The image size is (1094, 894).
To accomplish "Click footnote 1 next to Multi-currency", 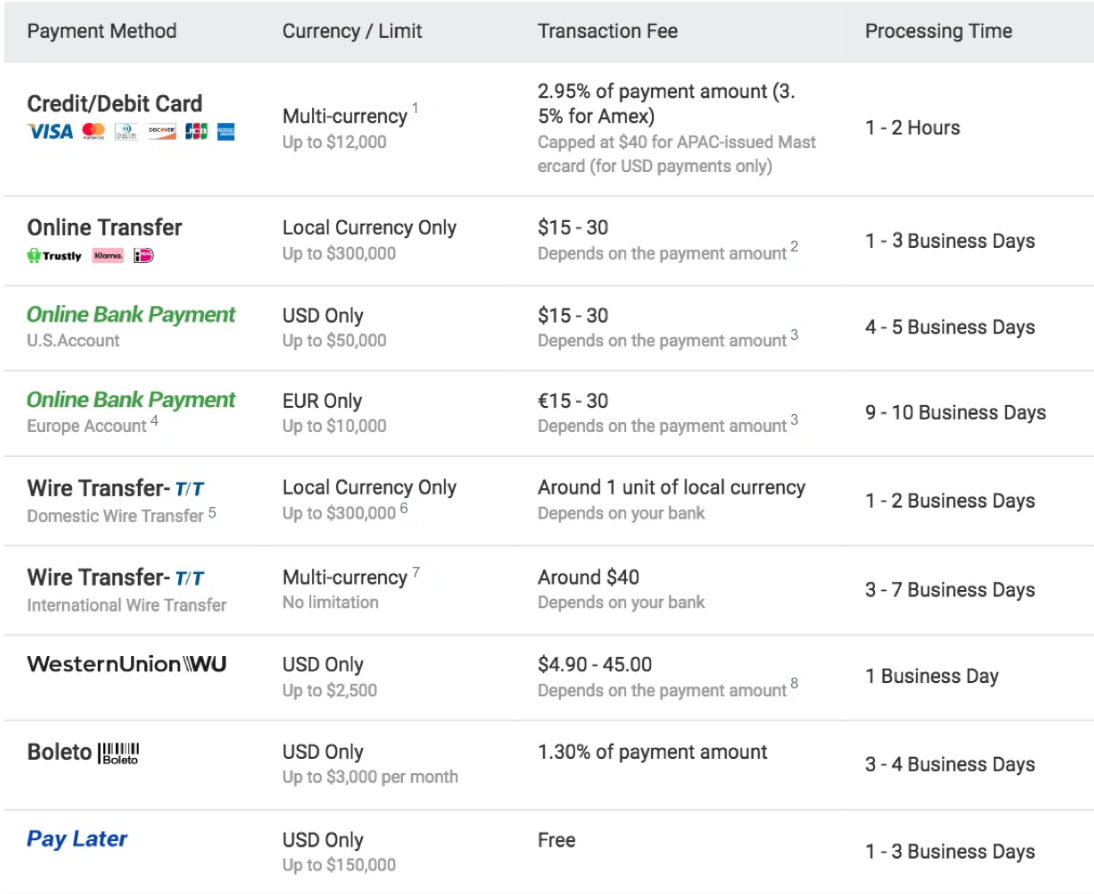I will pyautogui.click(x=415, y=108).
